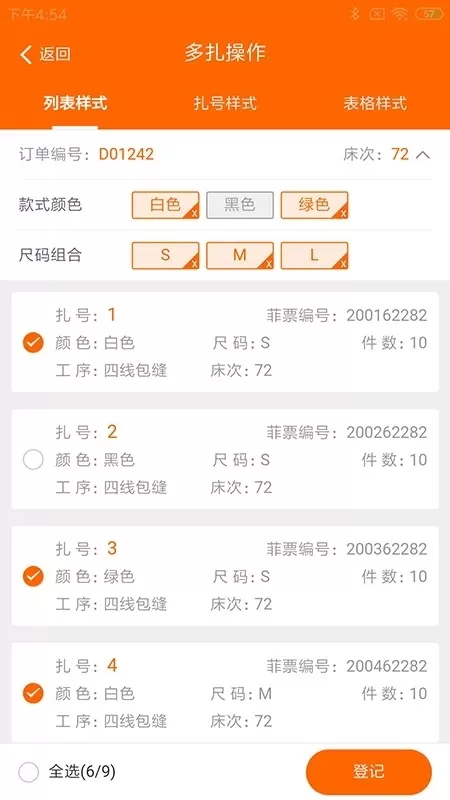
Task: Deselect the L size tag
Action: [x=314, y=255]
